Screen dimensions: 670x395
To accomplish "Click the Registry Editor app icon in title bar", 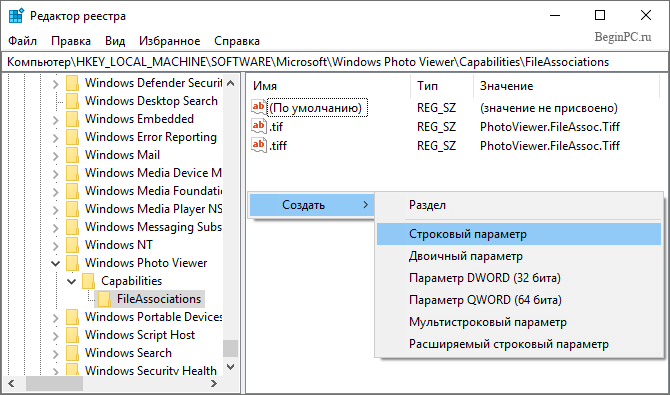I will (x=16, y=16).
